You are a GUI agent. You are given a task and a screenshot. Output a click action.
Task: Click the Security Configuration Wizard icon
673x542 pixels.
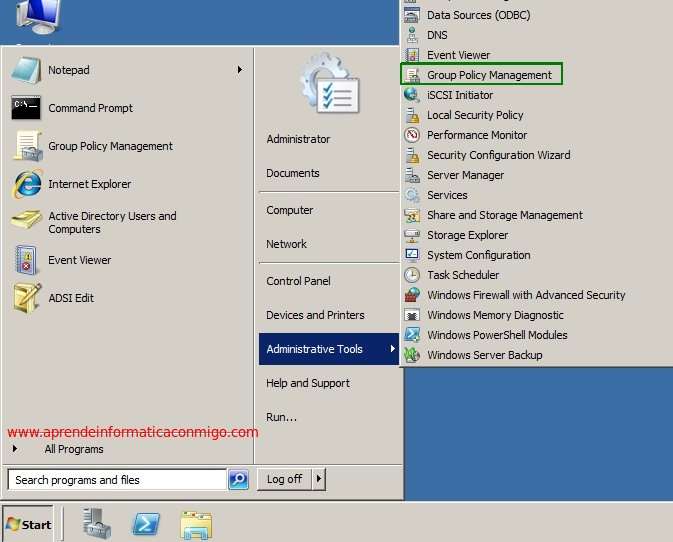412,155
